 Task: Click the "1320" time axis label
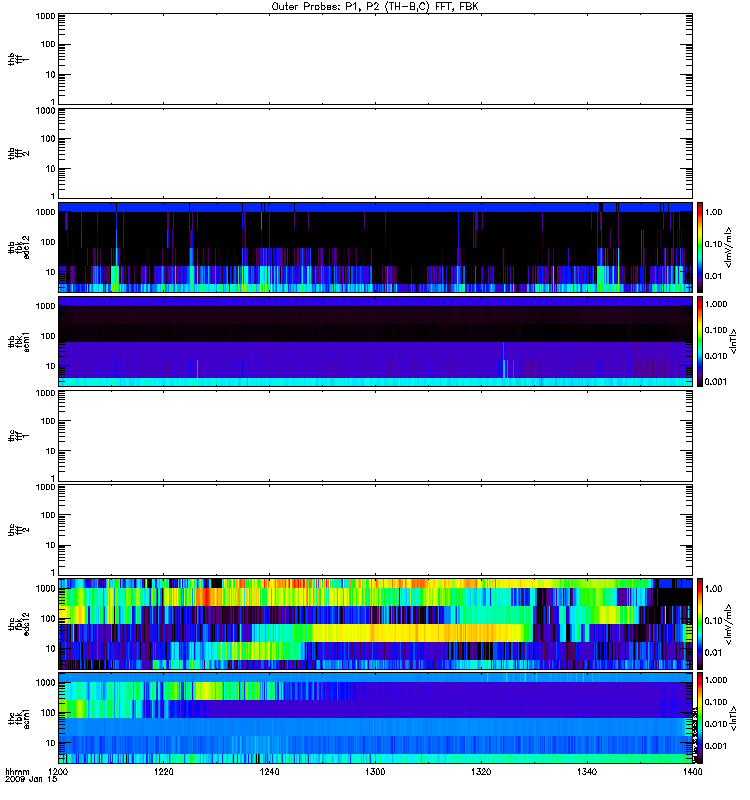pyautogui.click(x=481, y=772)
